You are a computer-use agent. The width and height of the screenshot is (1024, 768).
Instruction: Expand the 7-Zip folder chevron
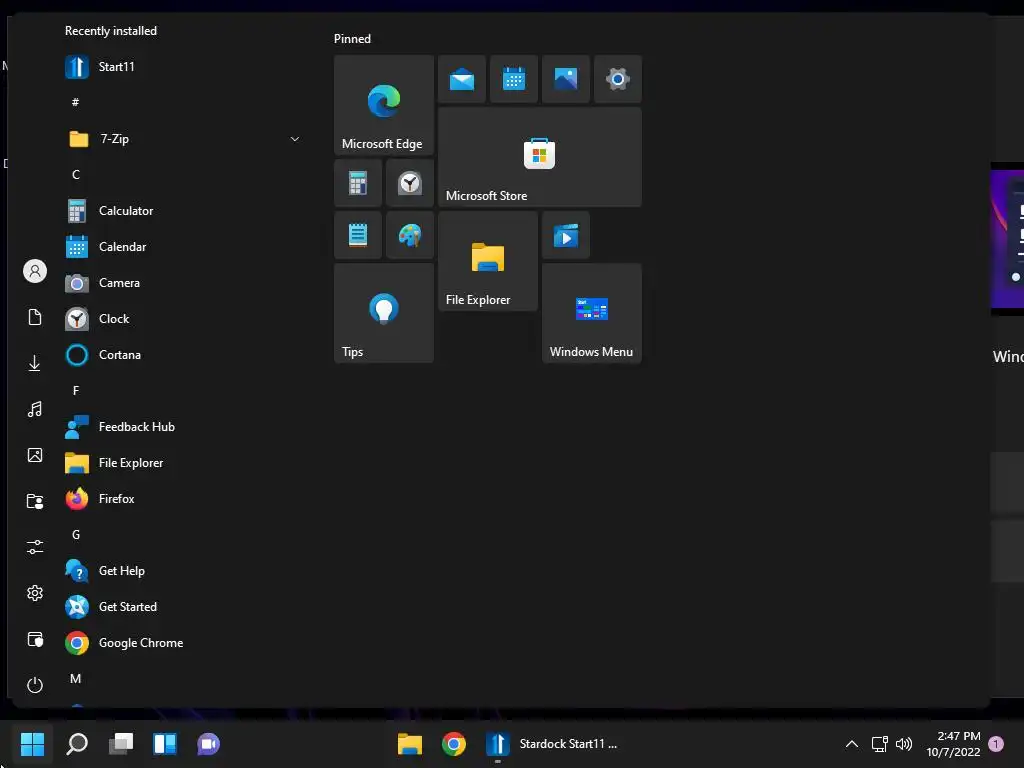click(295, 139)
